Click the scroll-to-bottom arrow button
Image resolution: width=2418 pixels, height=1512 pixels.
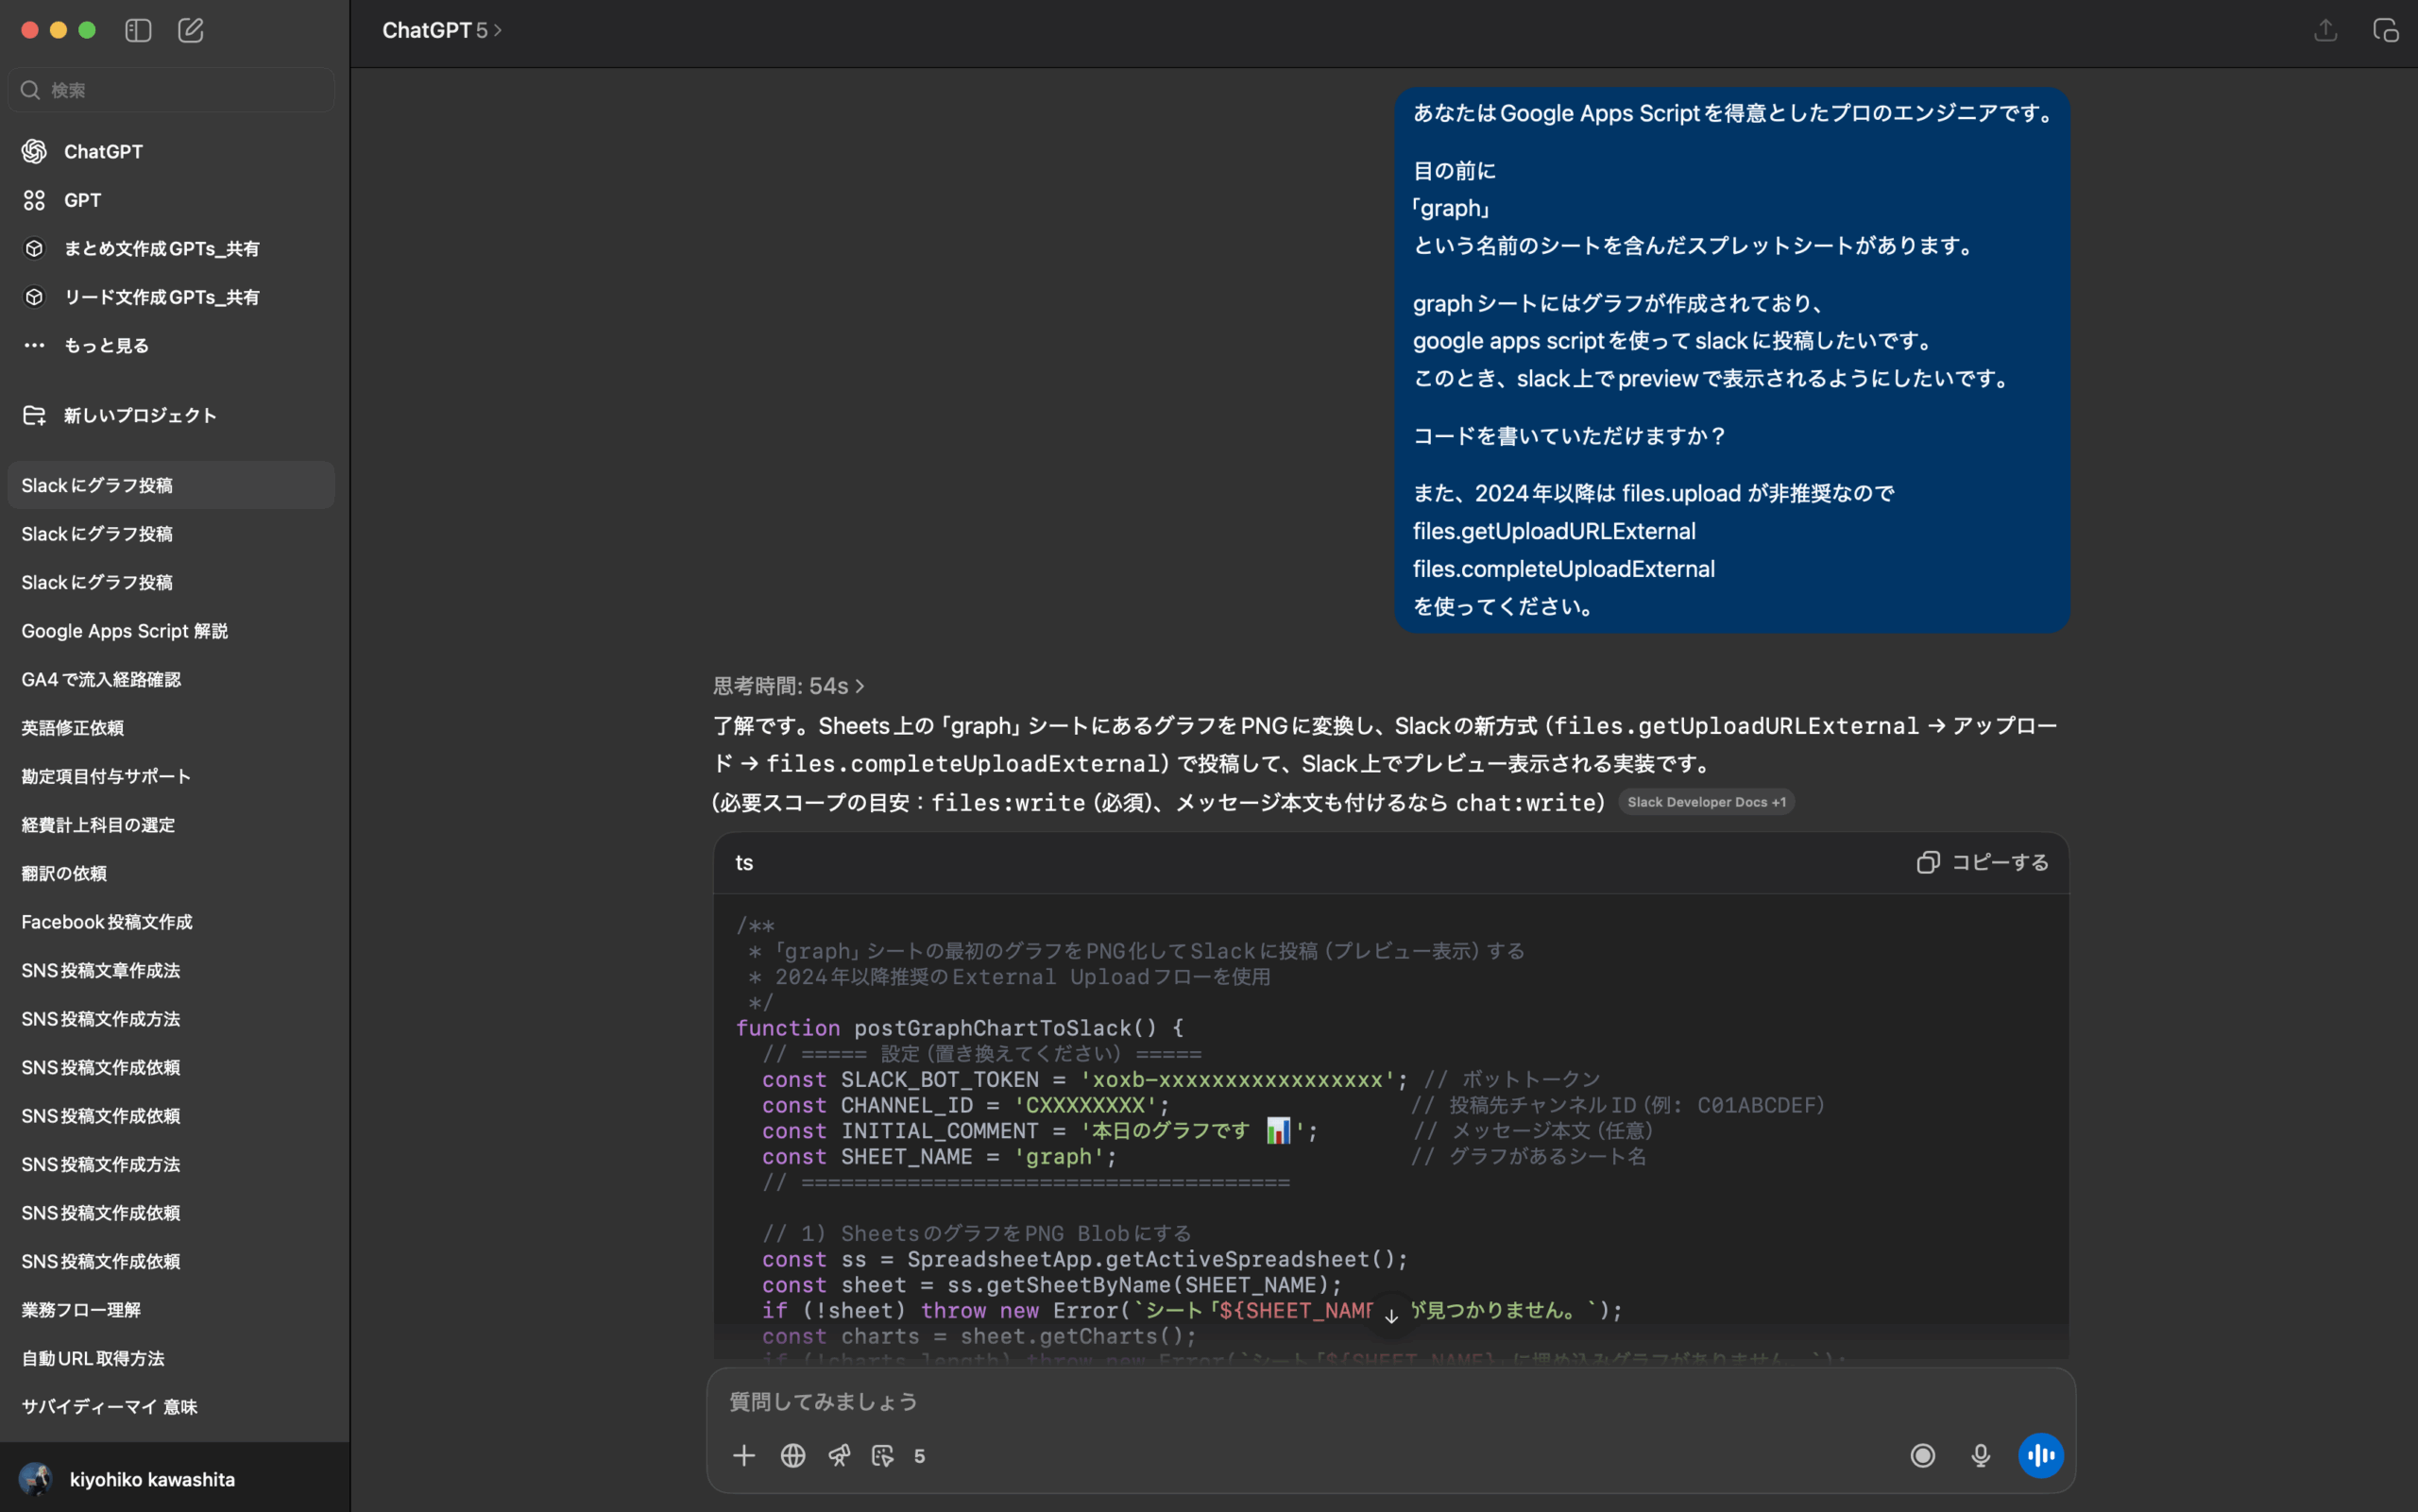[1391, 1316]
